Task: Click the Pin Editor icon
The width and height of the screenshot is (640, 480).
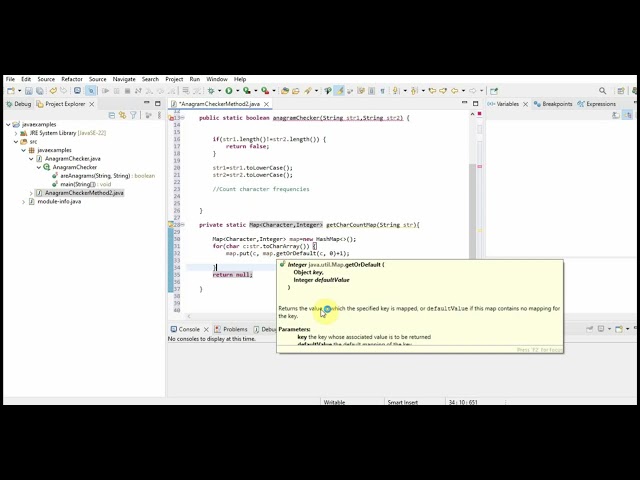Action: click(x=494, y=91)
